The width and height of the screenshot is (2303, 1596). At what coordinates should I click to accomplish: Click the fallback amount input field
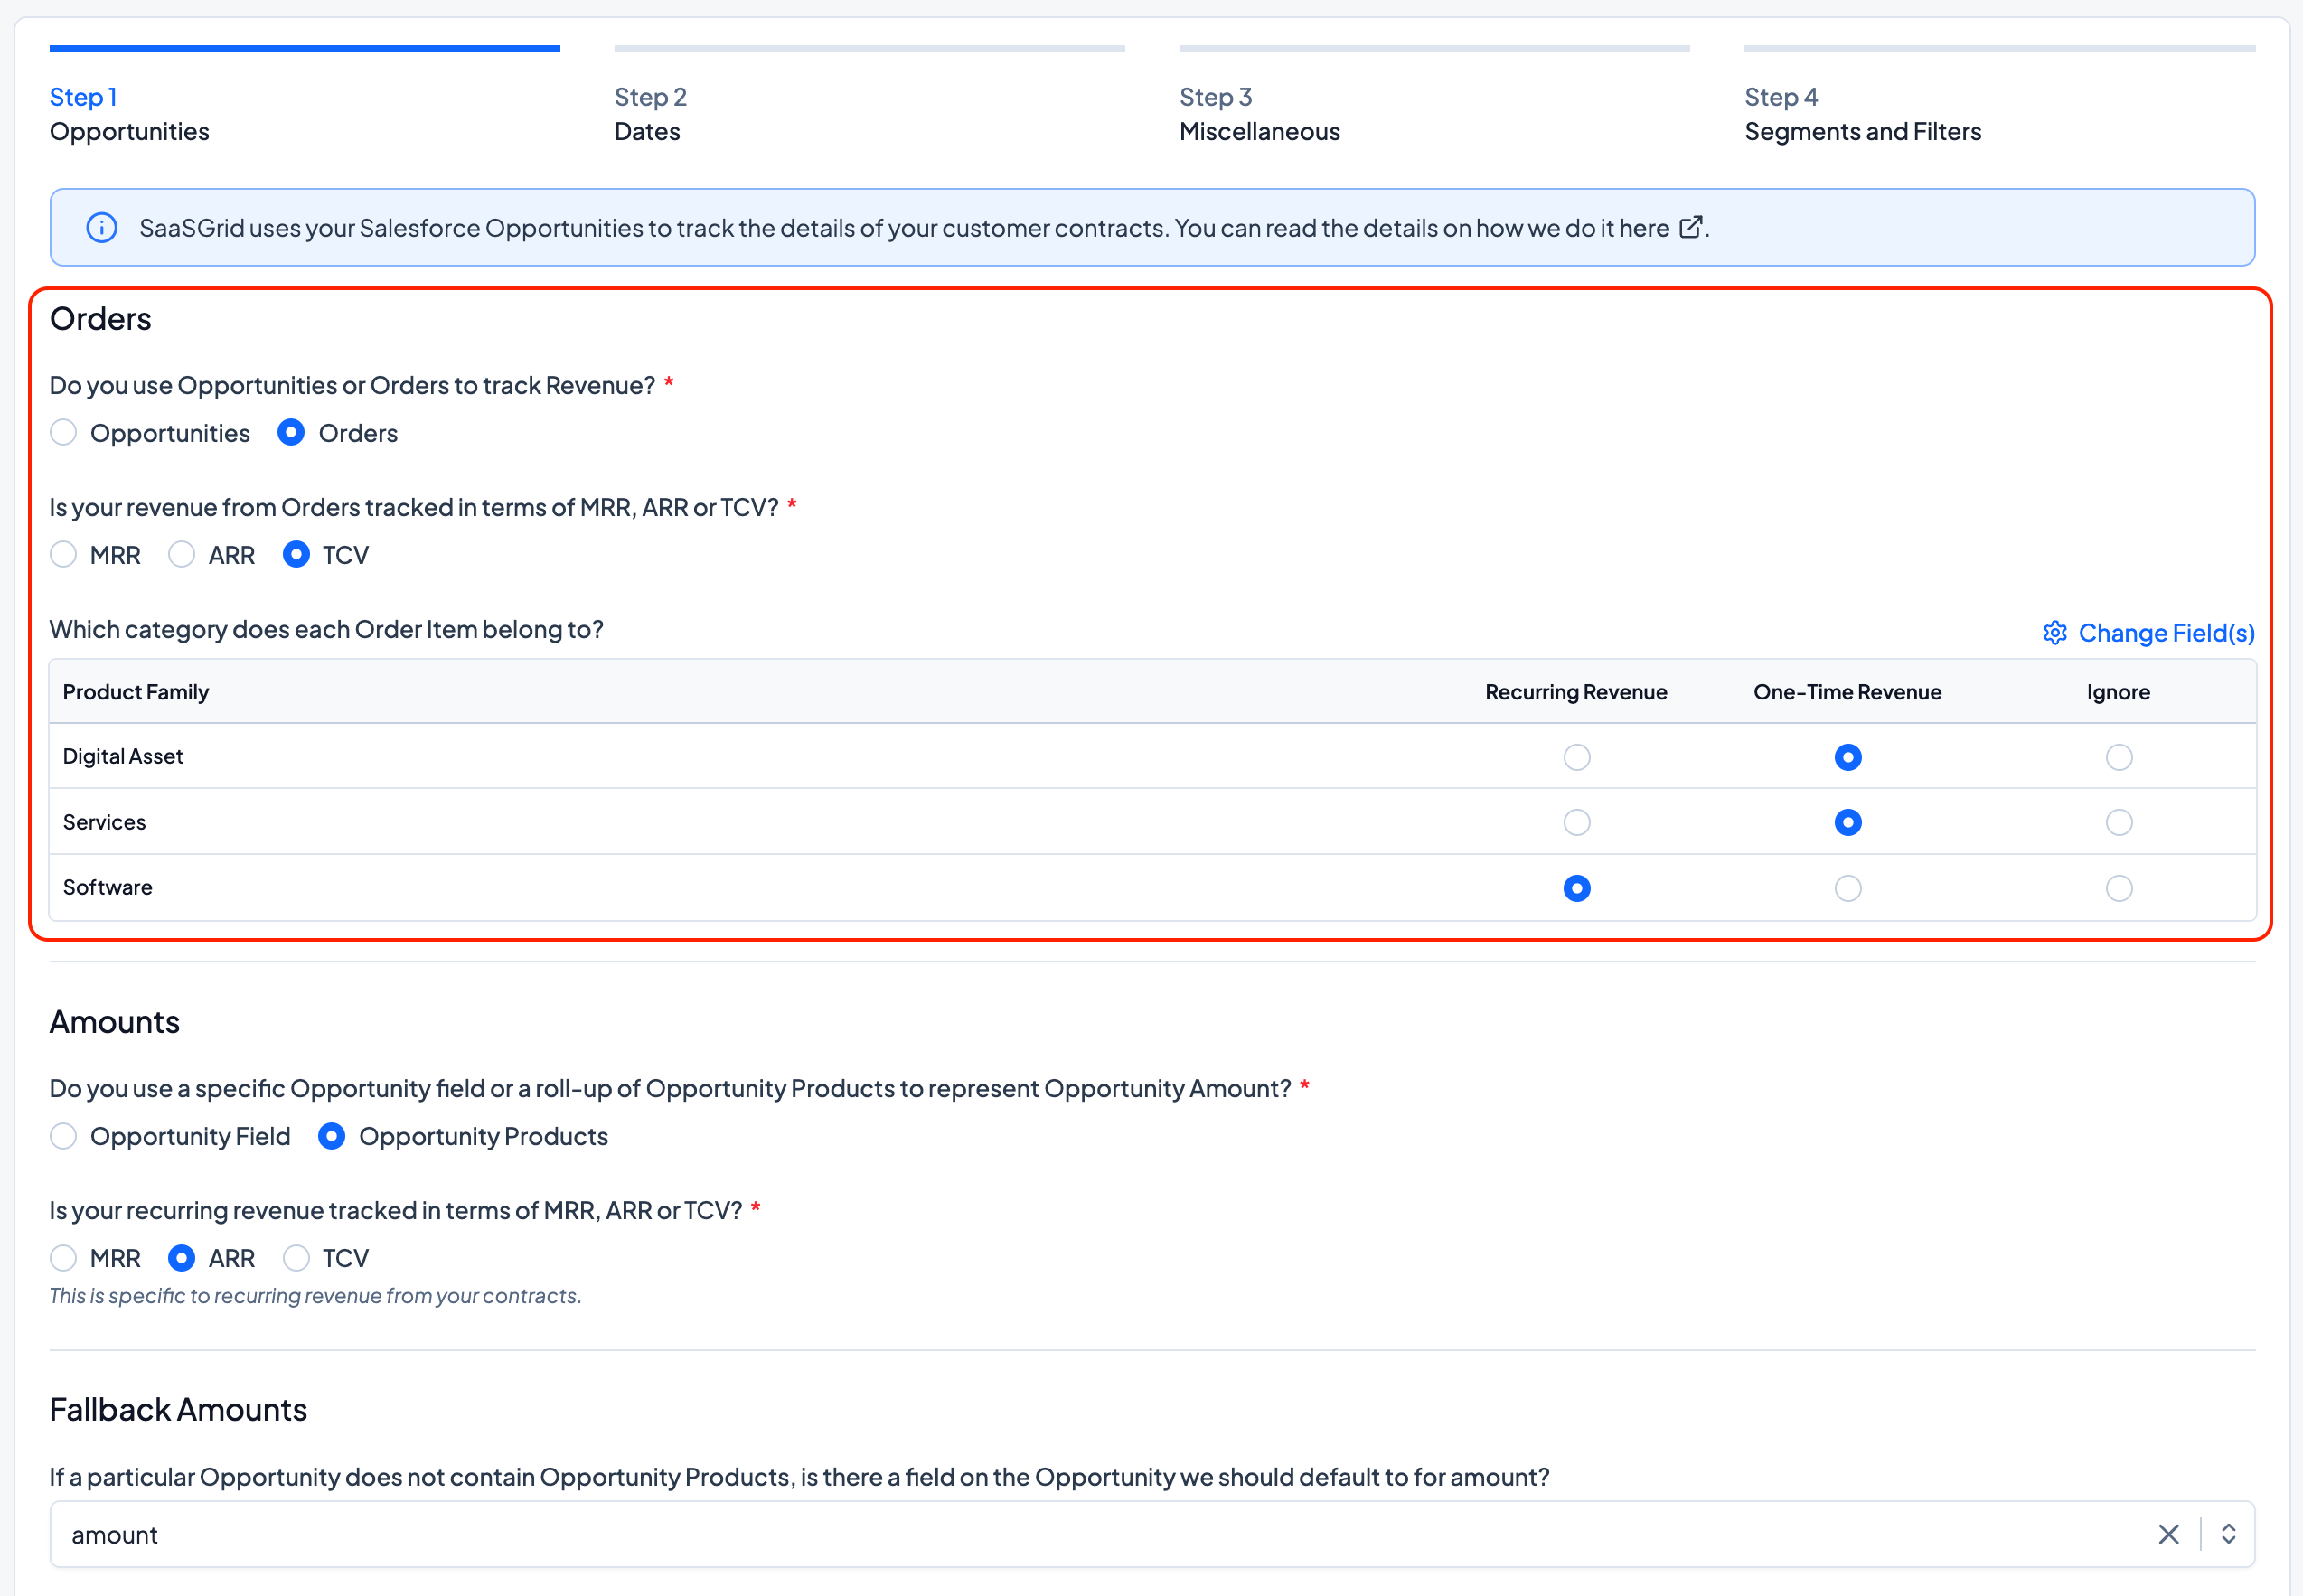[1000, 1534]
